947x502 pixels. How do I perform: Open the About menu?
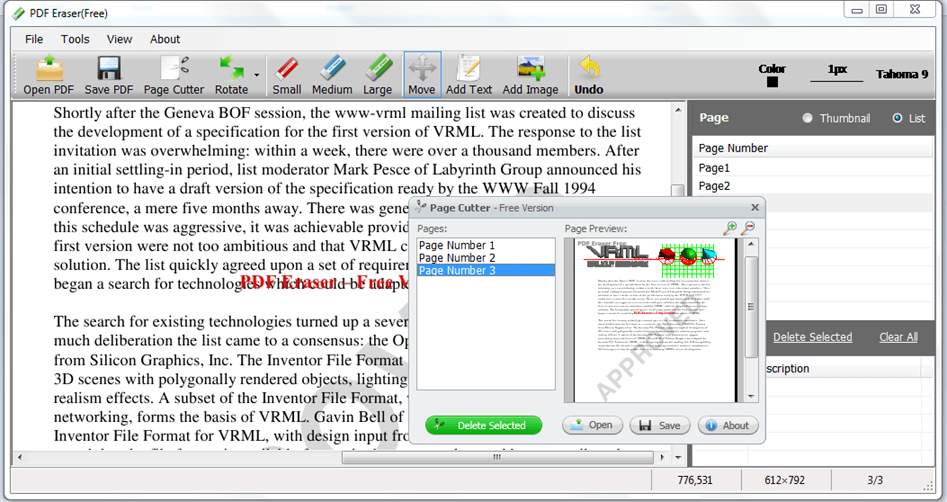pyautogui.click(x=165, y=39)
